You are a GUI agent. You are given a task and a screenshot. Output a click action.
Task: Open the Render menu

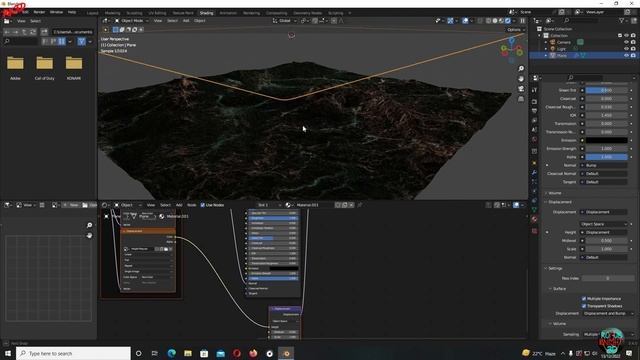coord(39,13)
